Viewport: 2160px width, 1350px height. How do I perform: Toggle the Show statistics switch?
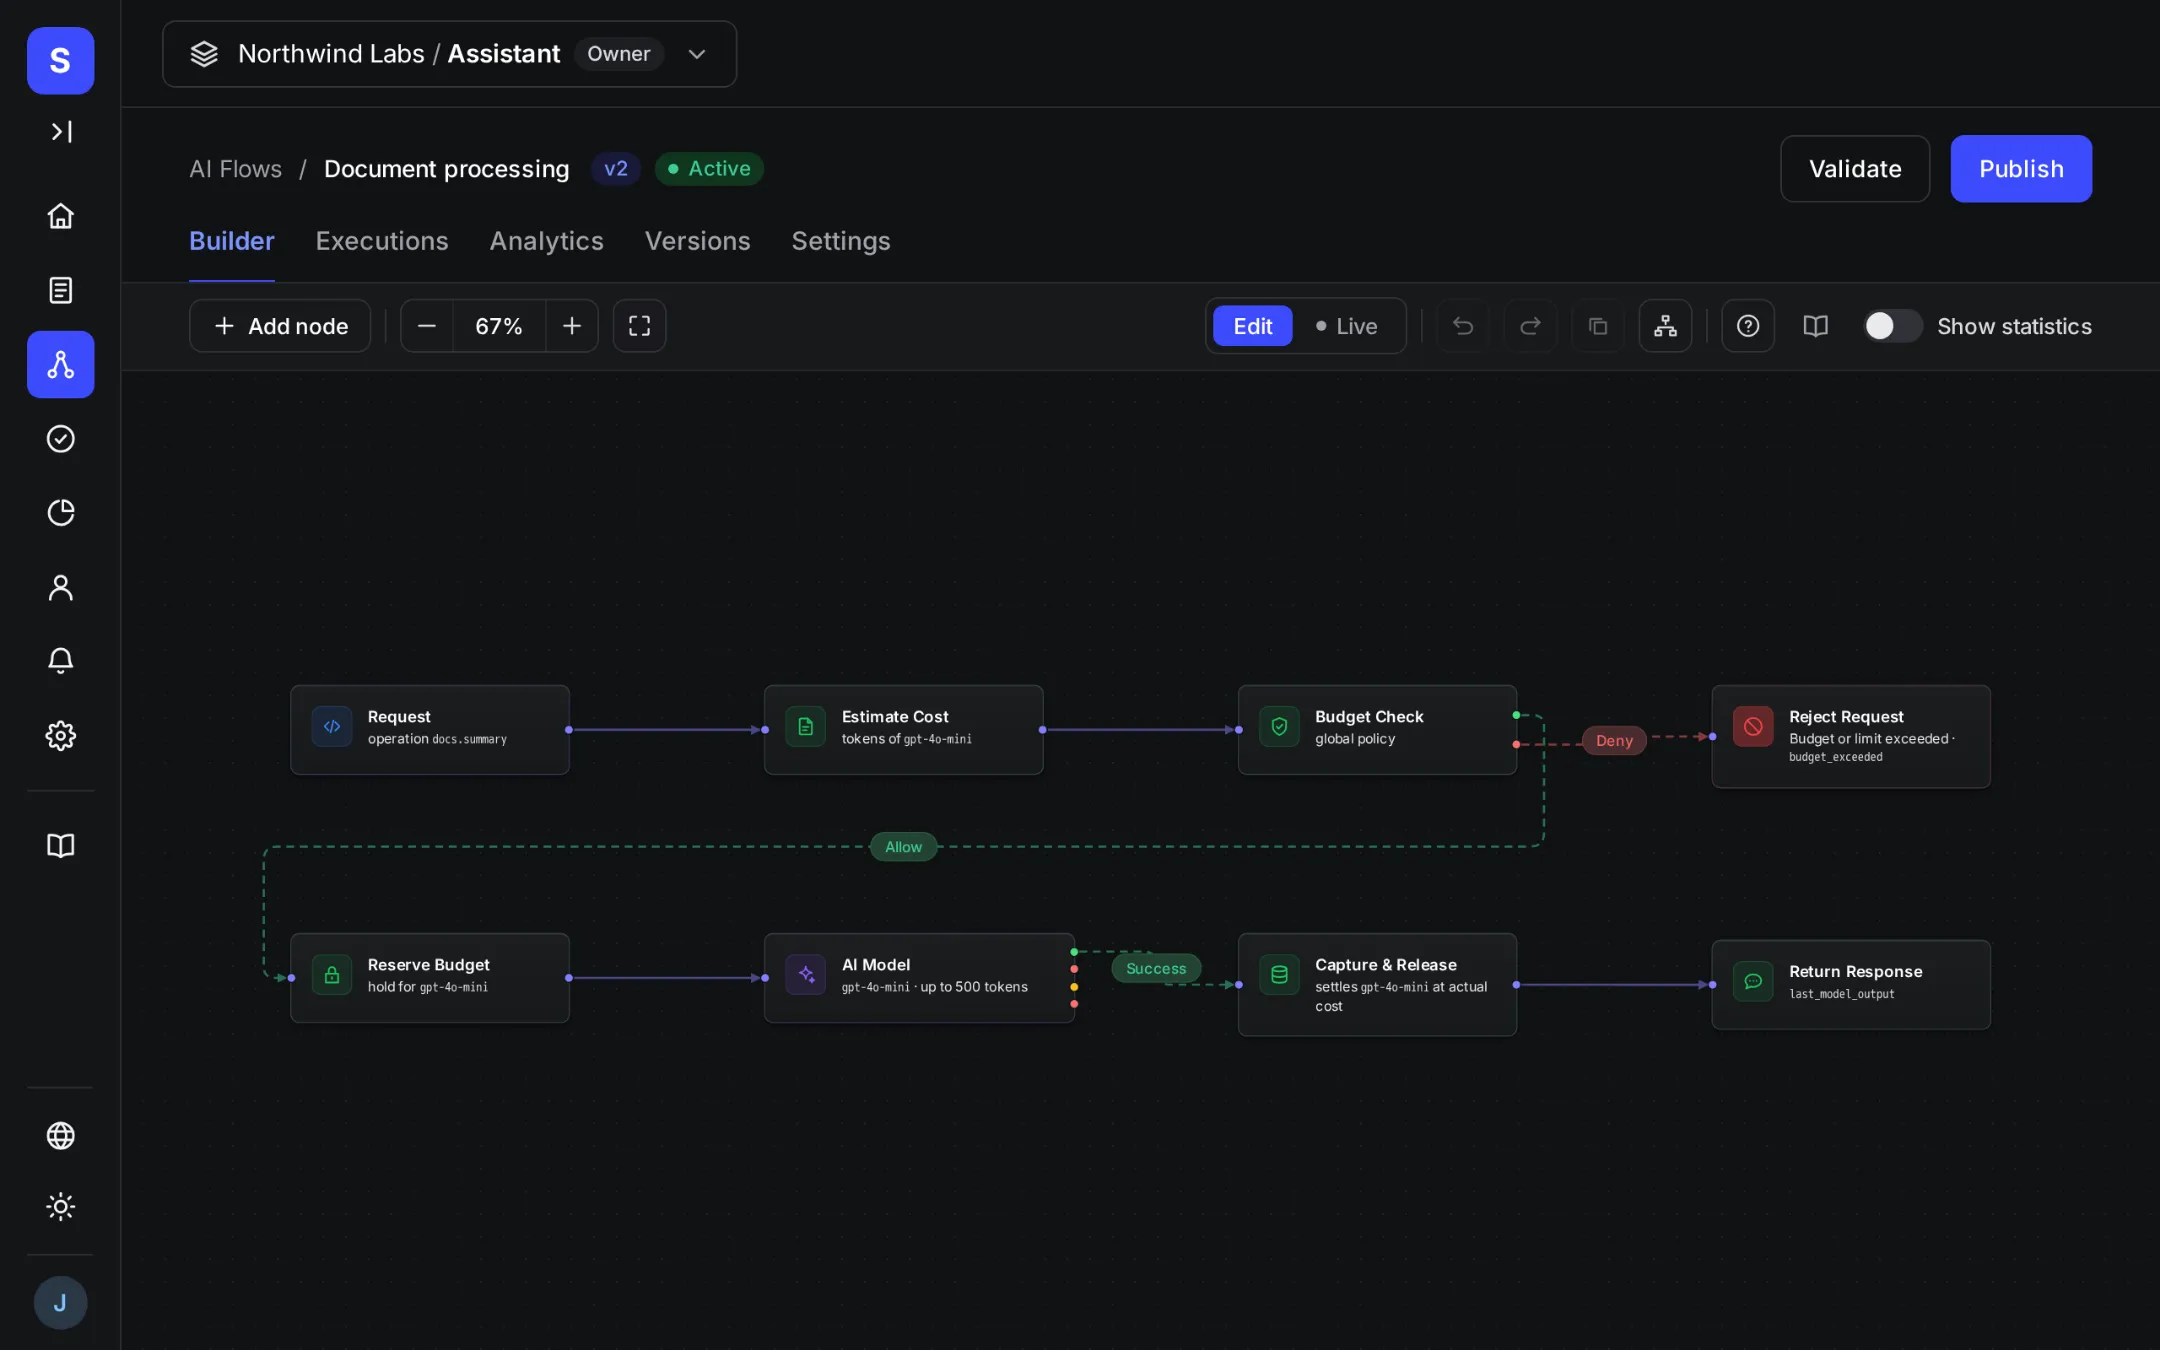pos(1892,326)
